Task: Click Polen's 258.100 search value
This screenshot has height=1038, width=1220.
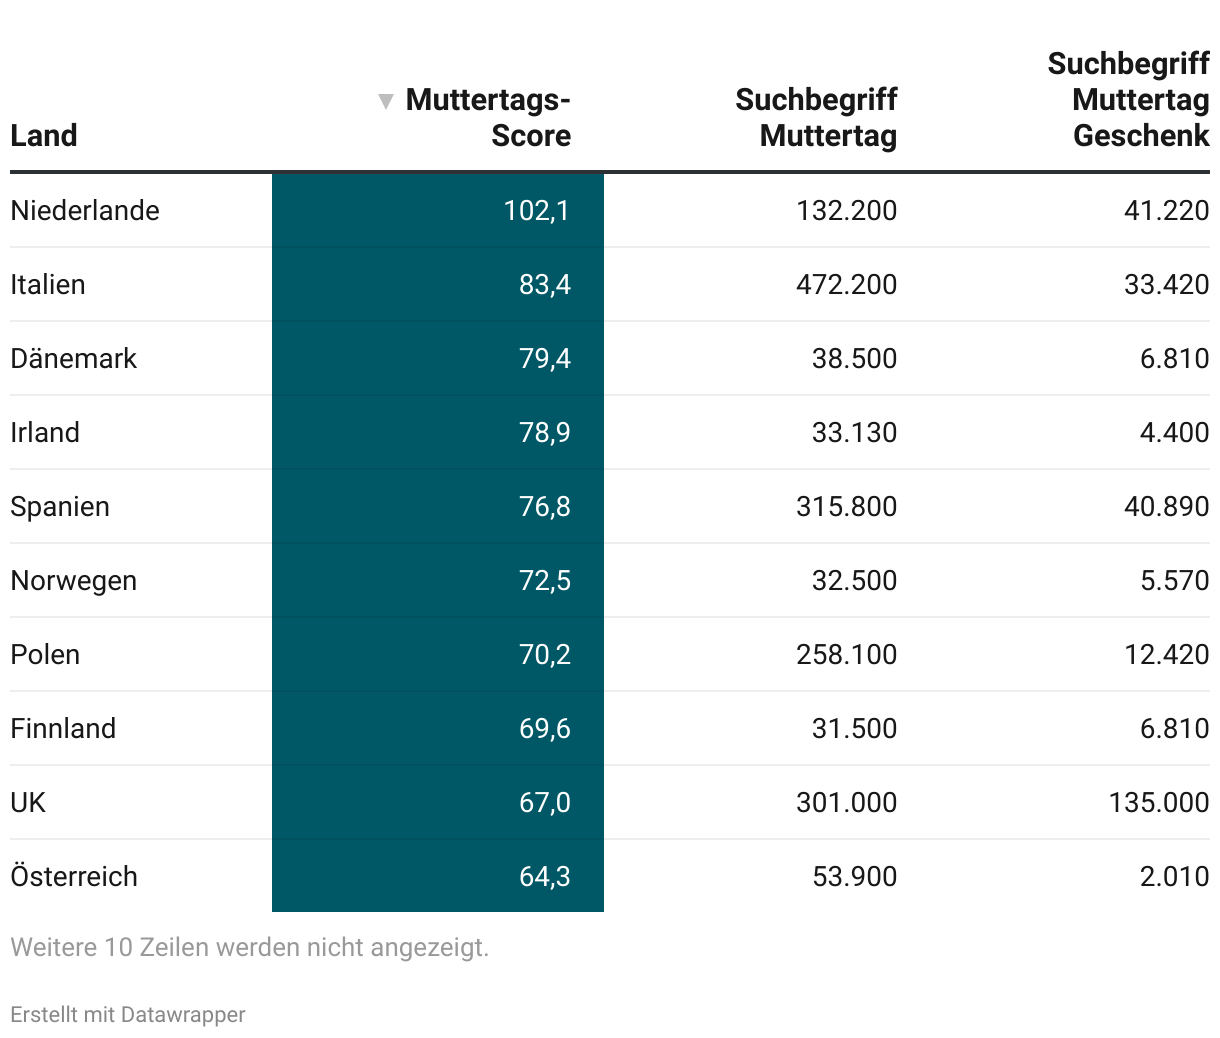Action: (x=846, y=654)
